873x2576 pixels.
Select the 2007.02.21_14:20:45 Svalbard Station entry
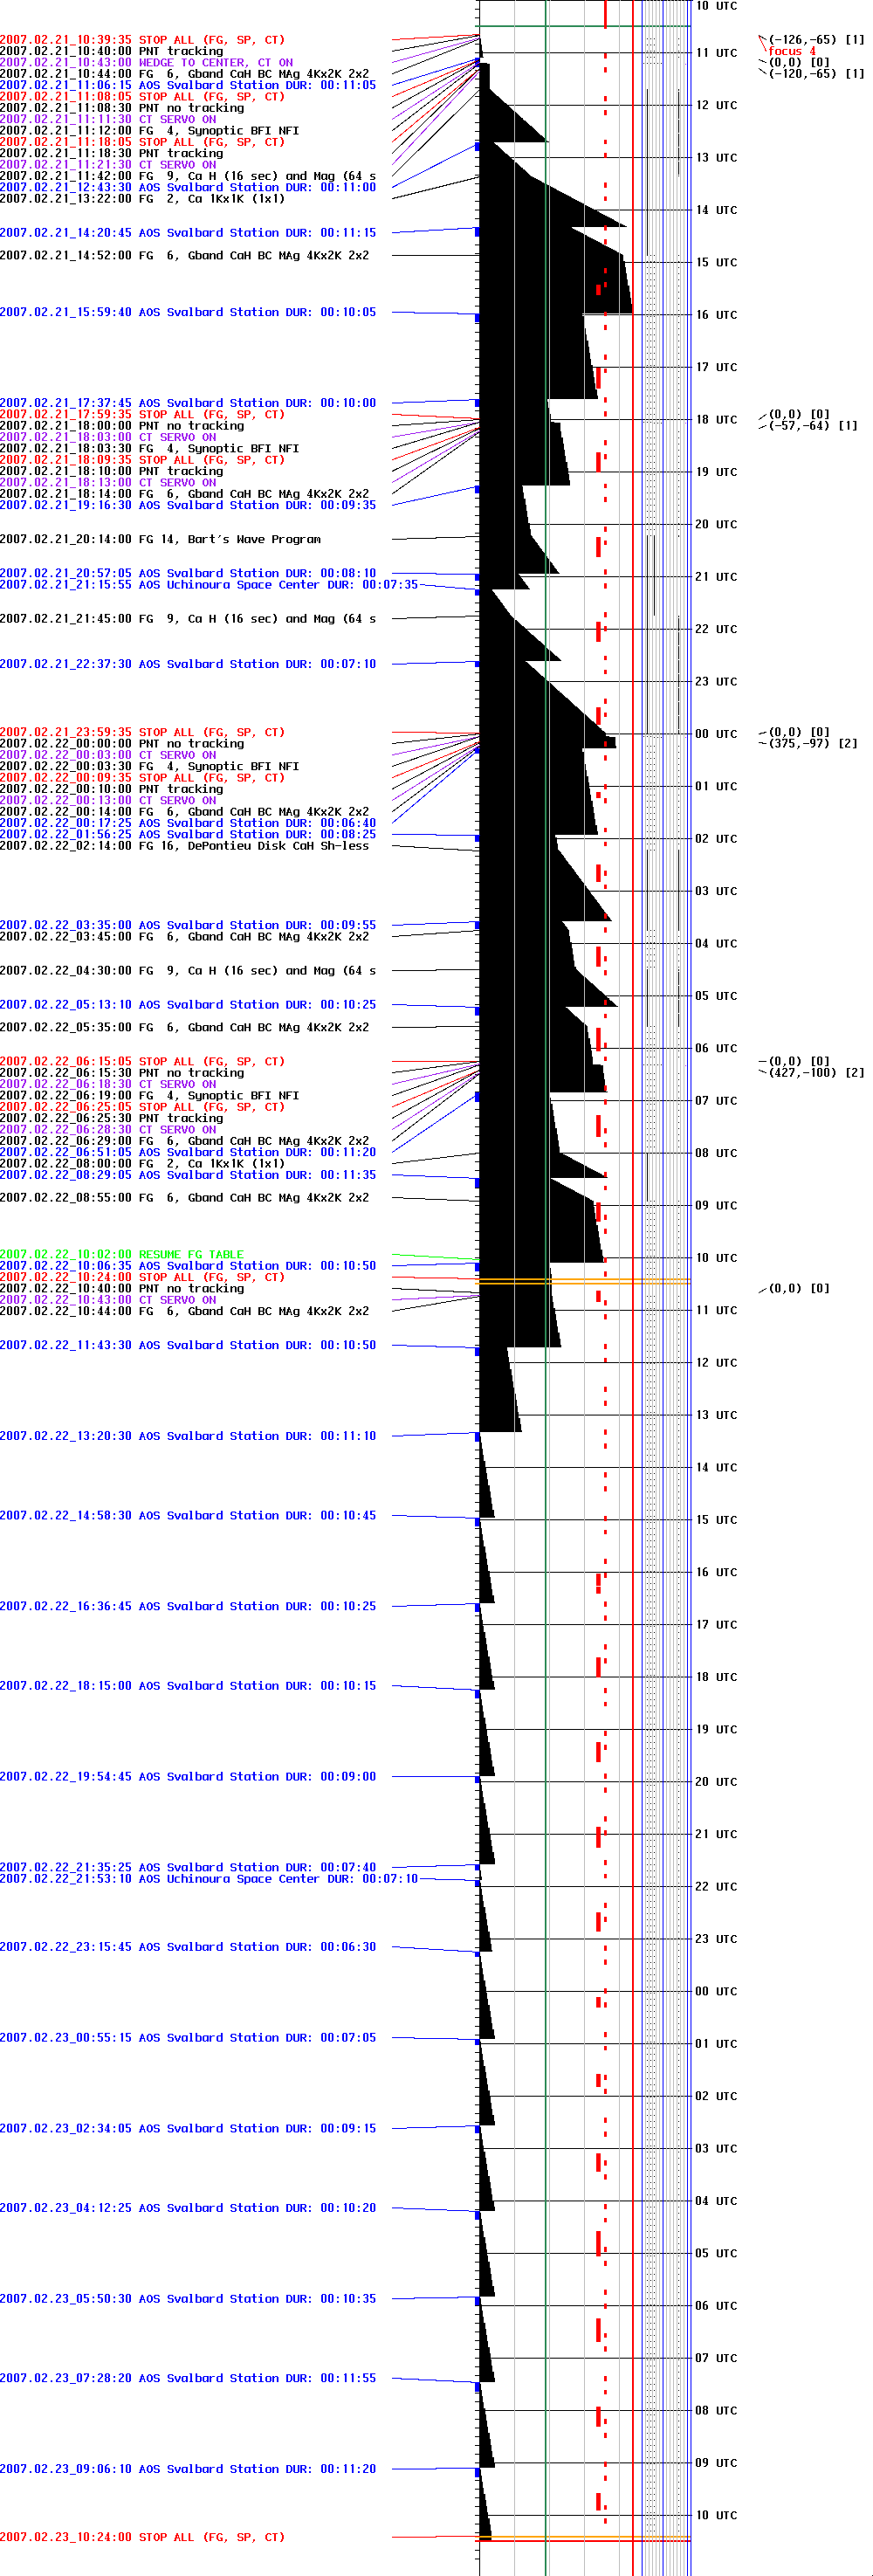188,233
